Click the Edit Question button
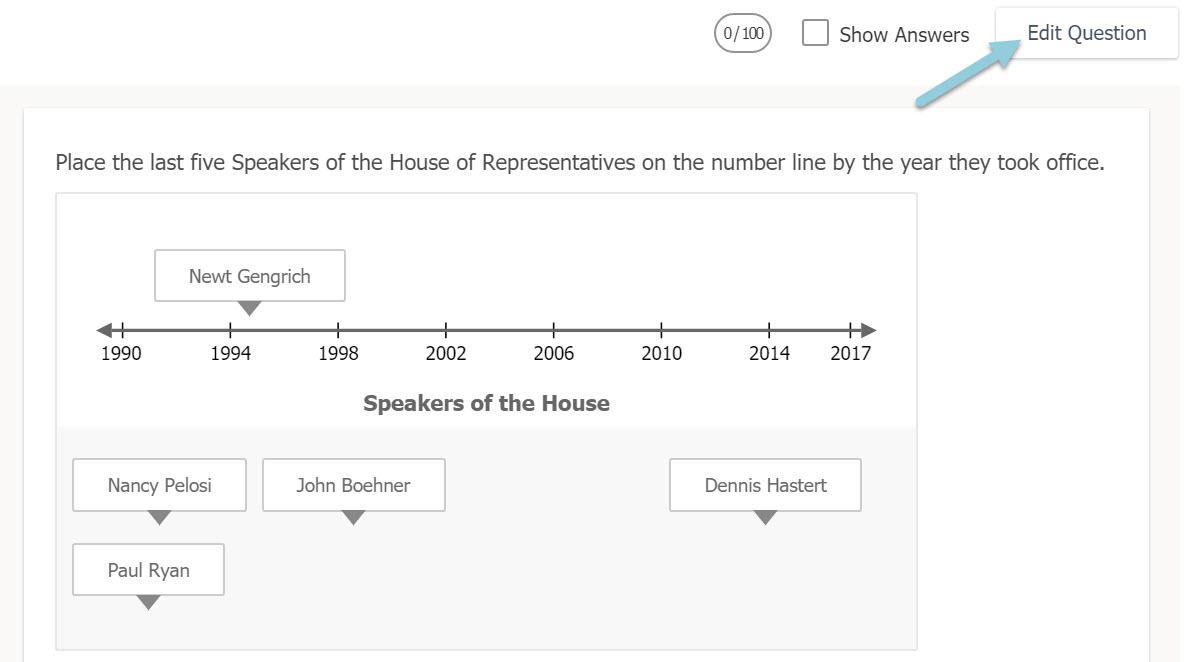 coord(1086,33)
